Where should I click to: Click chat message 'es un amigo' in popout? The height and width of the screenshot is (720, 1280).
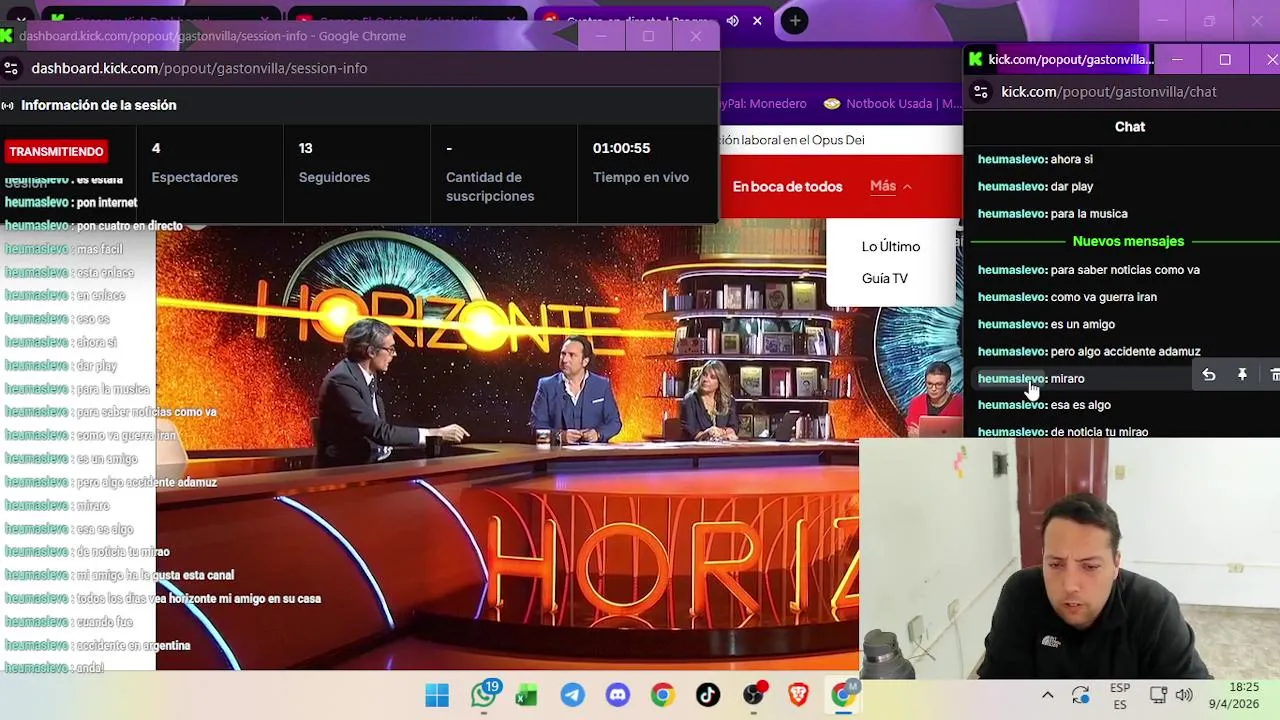pyautogui.click(x=1082, y=324)
